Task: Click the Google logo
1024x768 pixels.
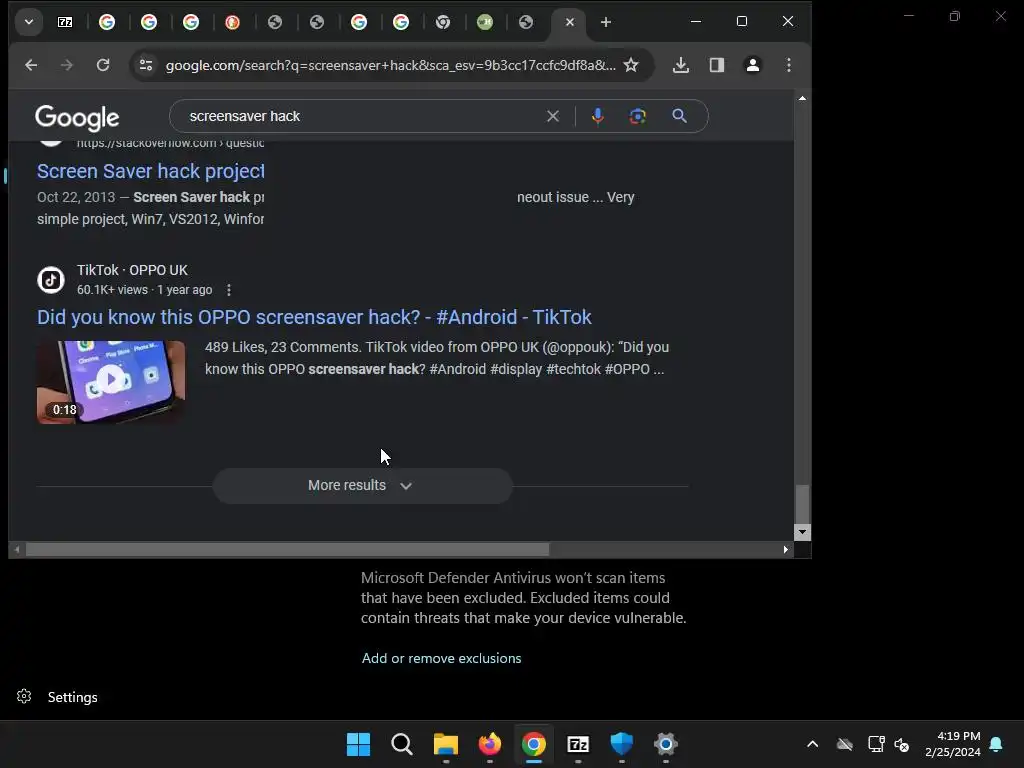Action: [x=77, y=118]
